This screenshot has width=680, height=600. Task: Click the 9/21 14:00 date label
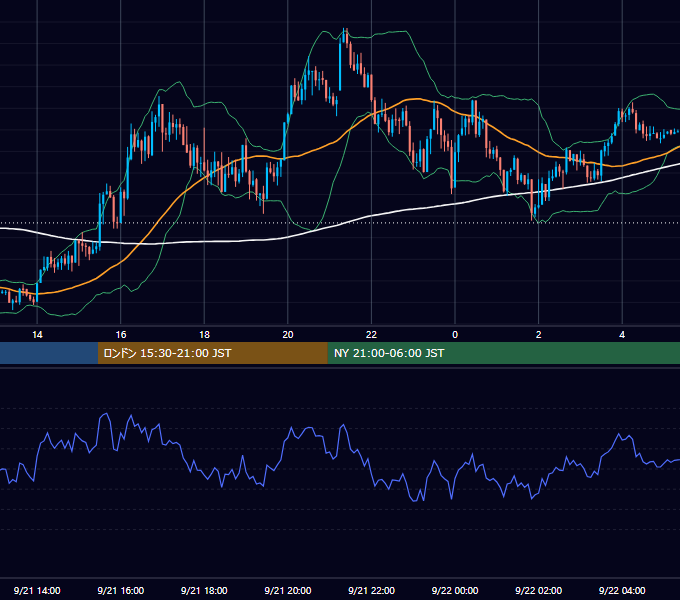(37, 590)
